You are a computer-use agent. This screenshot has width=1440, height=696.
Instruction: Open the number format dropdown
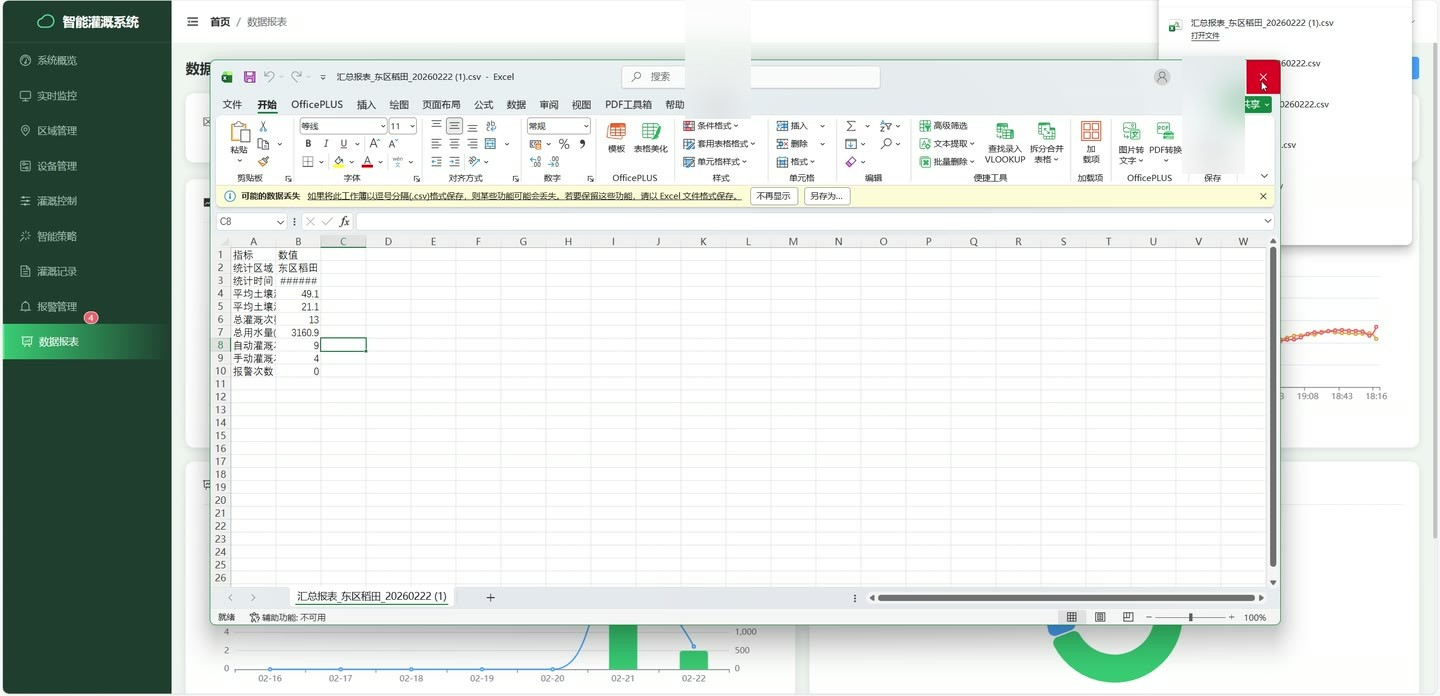[x=586, y=126]
